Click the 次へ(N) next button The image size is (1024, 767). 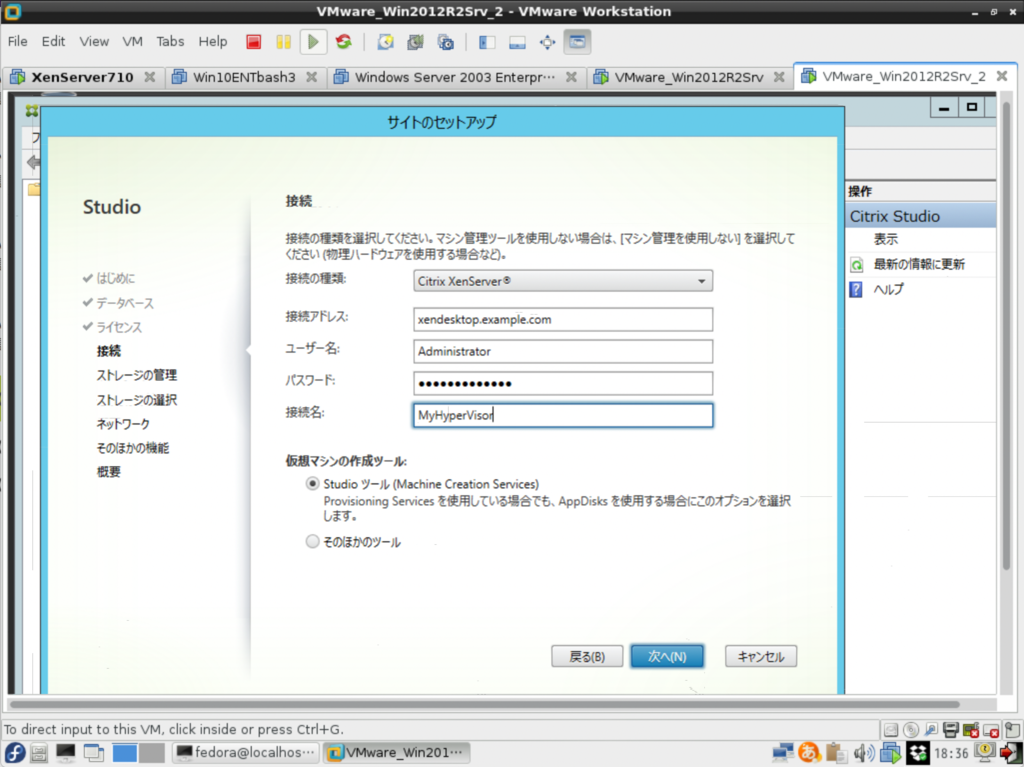point(667,657)
